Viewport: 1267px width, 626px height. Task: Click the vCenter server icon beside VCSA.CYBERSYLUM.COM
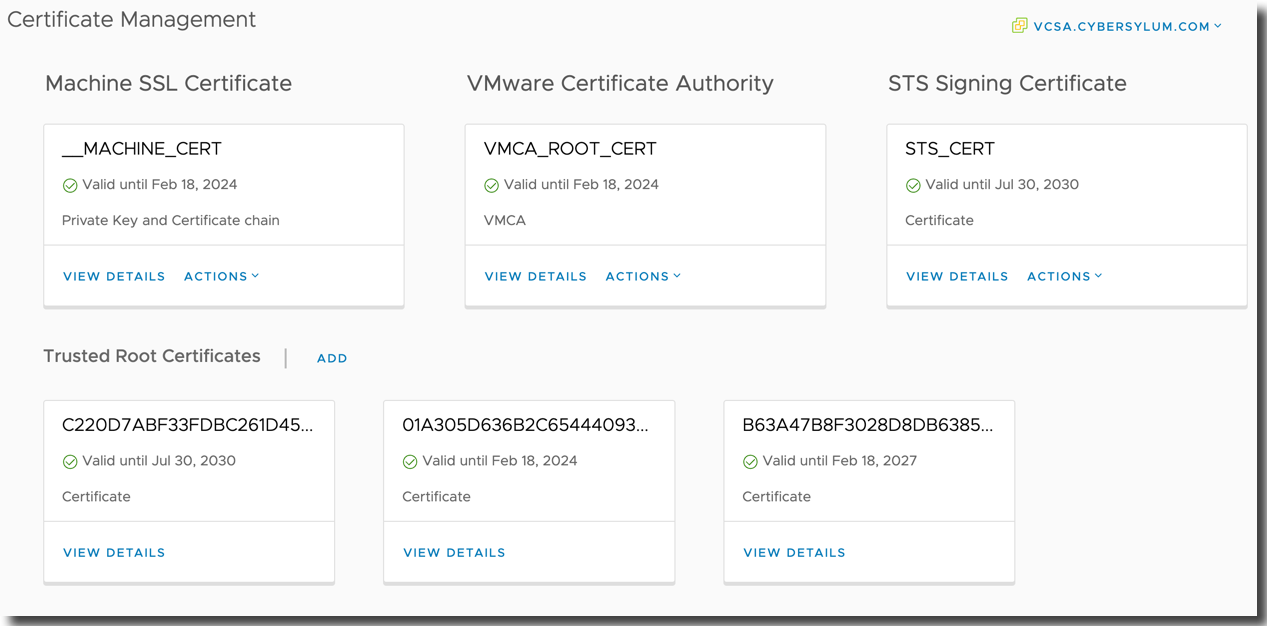click(1019, 26)
